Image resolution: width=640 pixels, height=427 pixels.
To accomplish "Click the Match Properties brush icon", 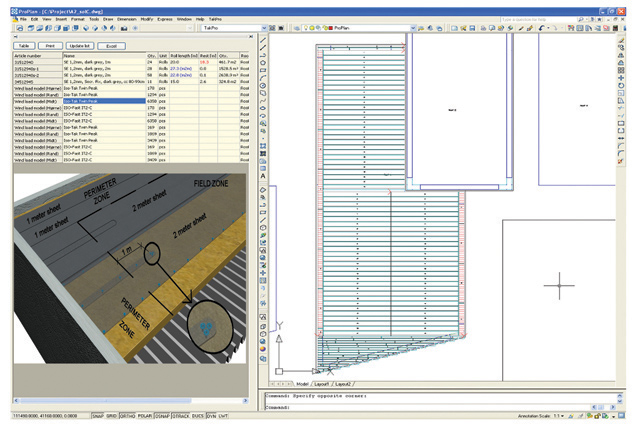I will coord(521,28).
